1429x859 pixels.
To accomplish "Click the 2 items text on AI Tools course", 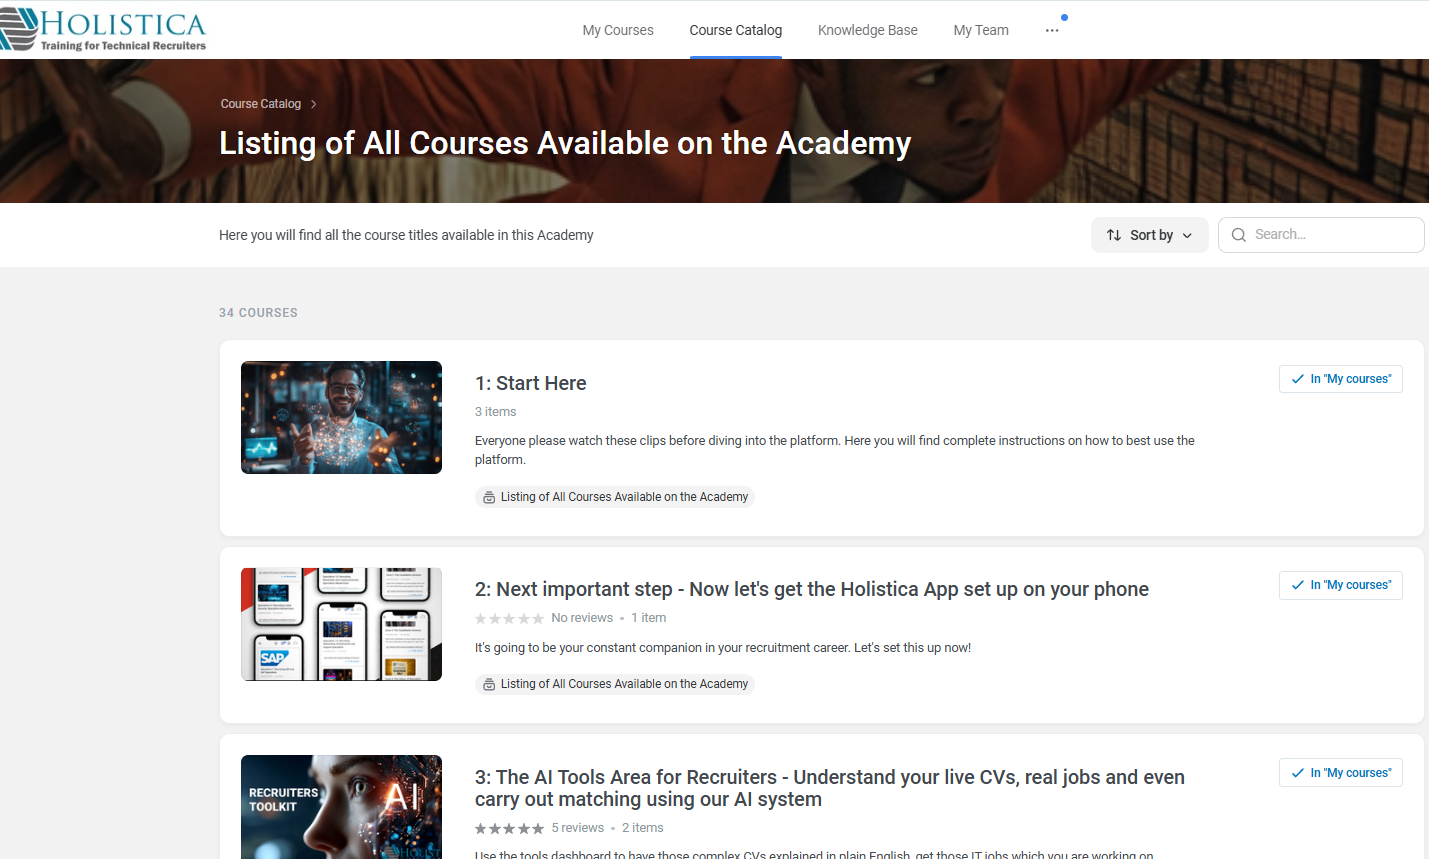I will (643, 828).
